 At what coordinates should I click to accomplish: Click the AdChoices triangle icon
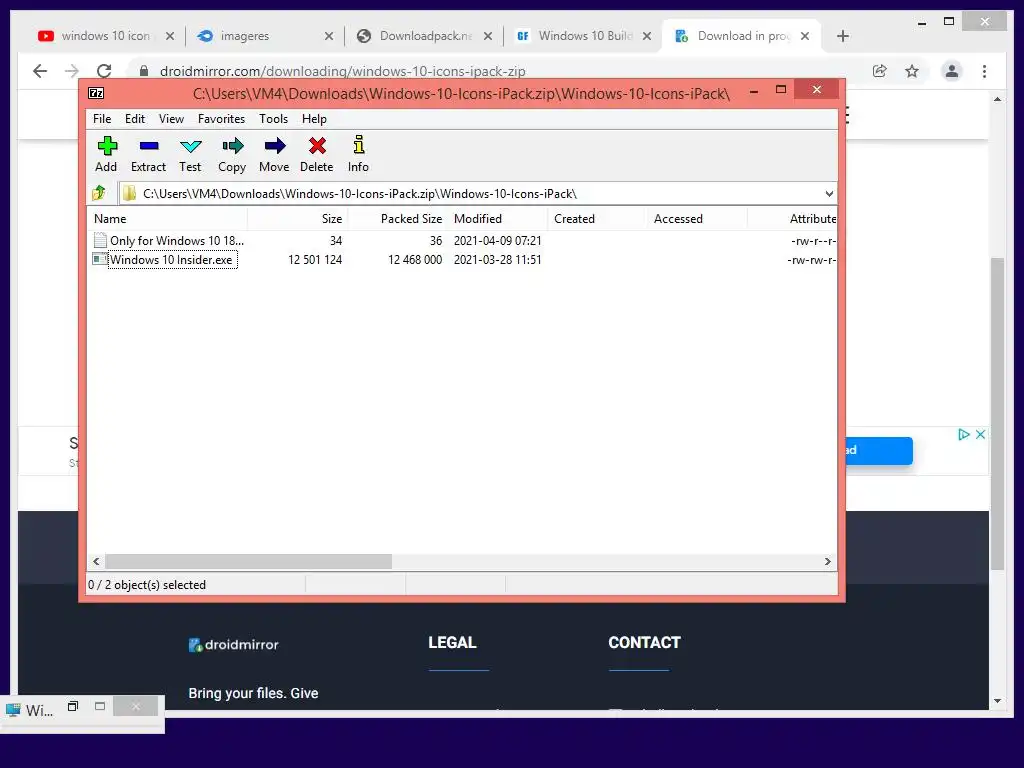(963, 434)
